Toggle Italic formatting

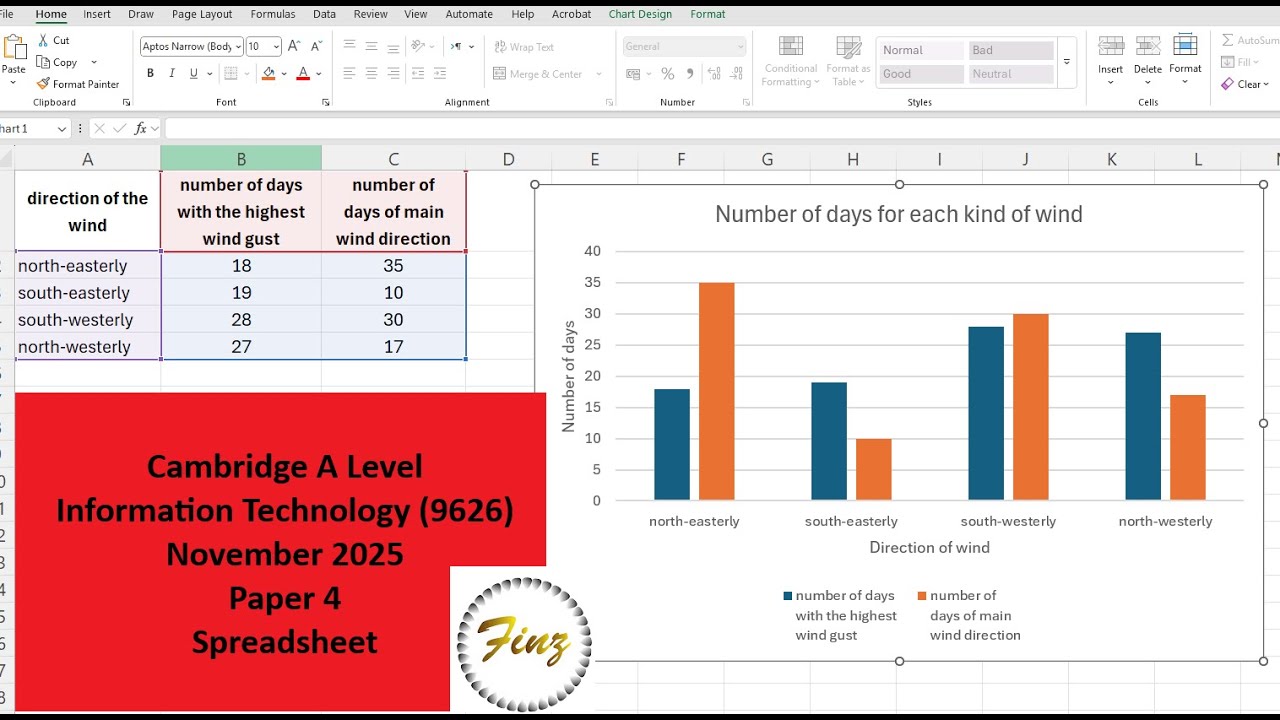tap(172, 73)
